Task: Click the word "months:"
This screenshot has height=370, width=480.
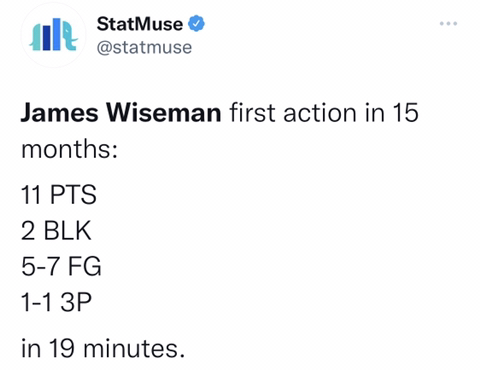Action: pos(69,148)
